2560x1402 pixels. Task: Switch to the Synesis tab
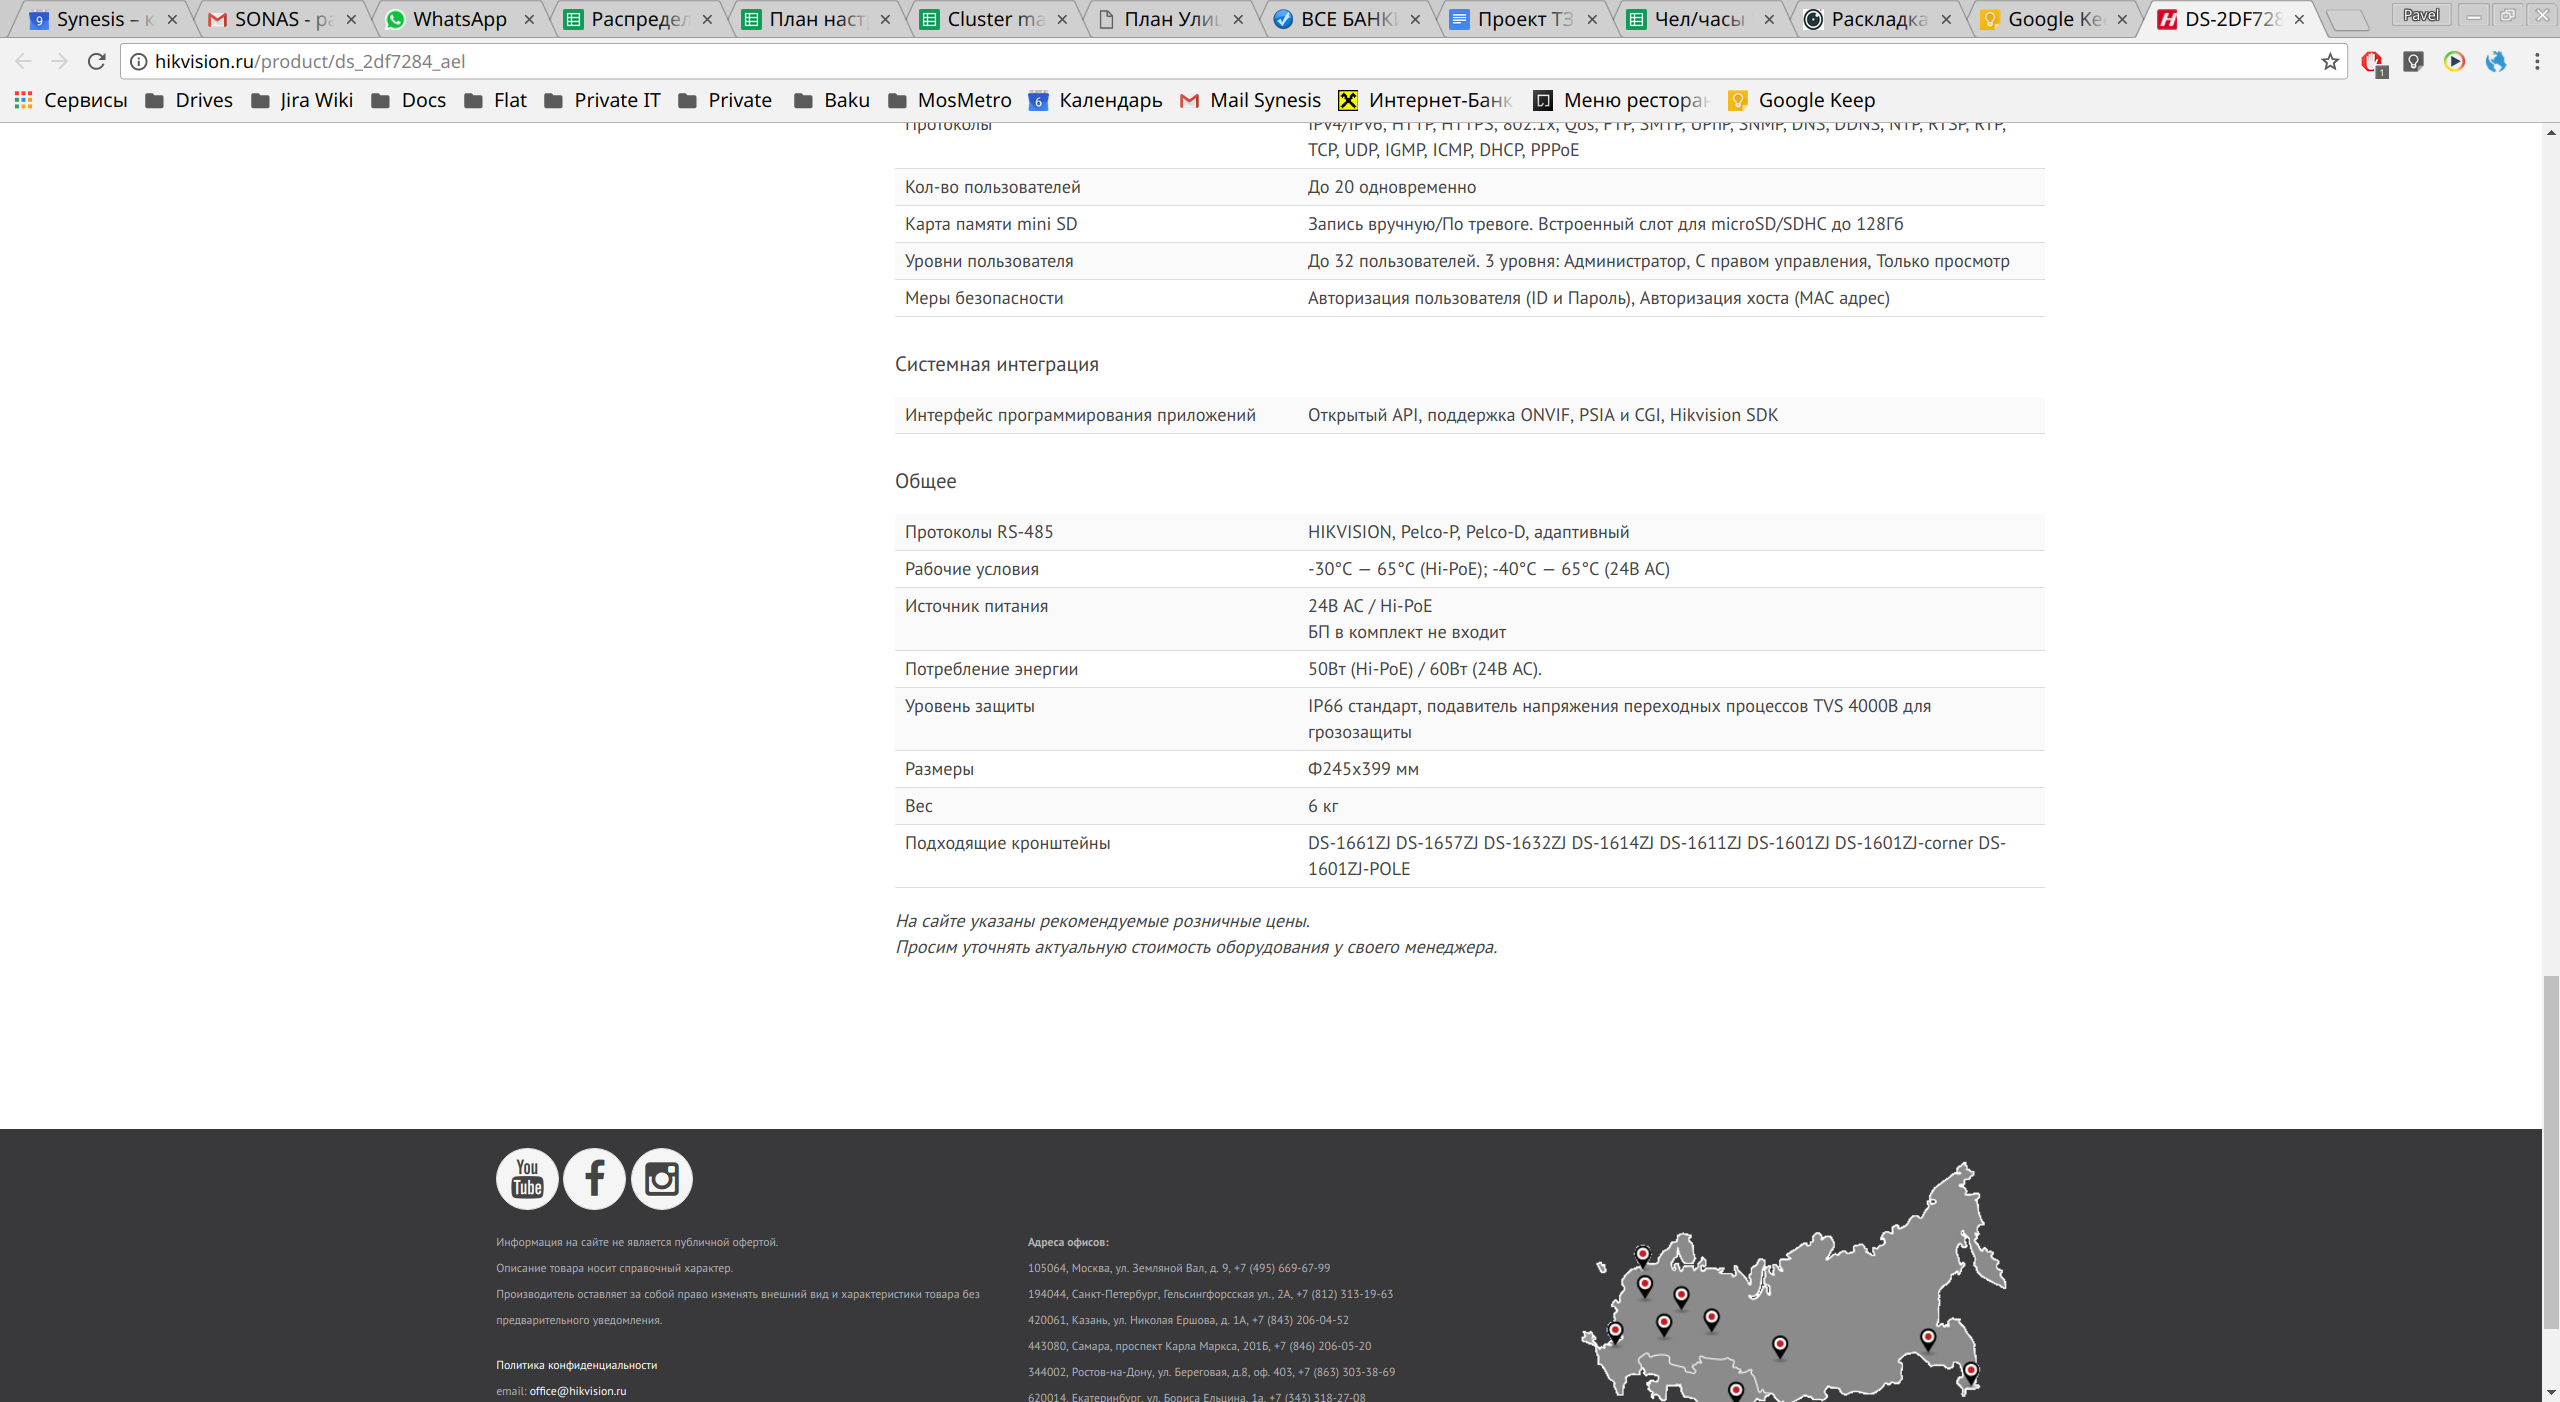[104, 19]
